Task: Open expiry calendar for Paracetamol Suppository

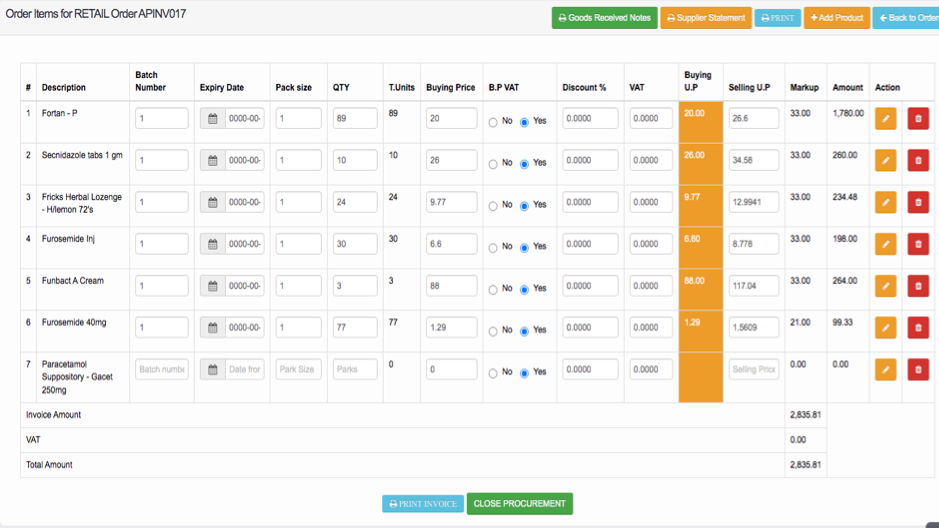Action: pyautogui.click(x=213, y=369)
